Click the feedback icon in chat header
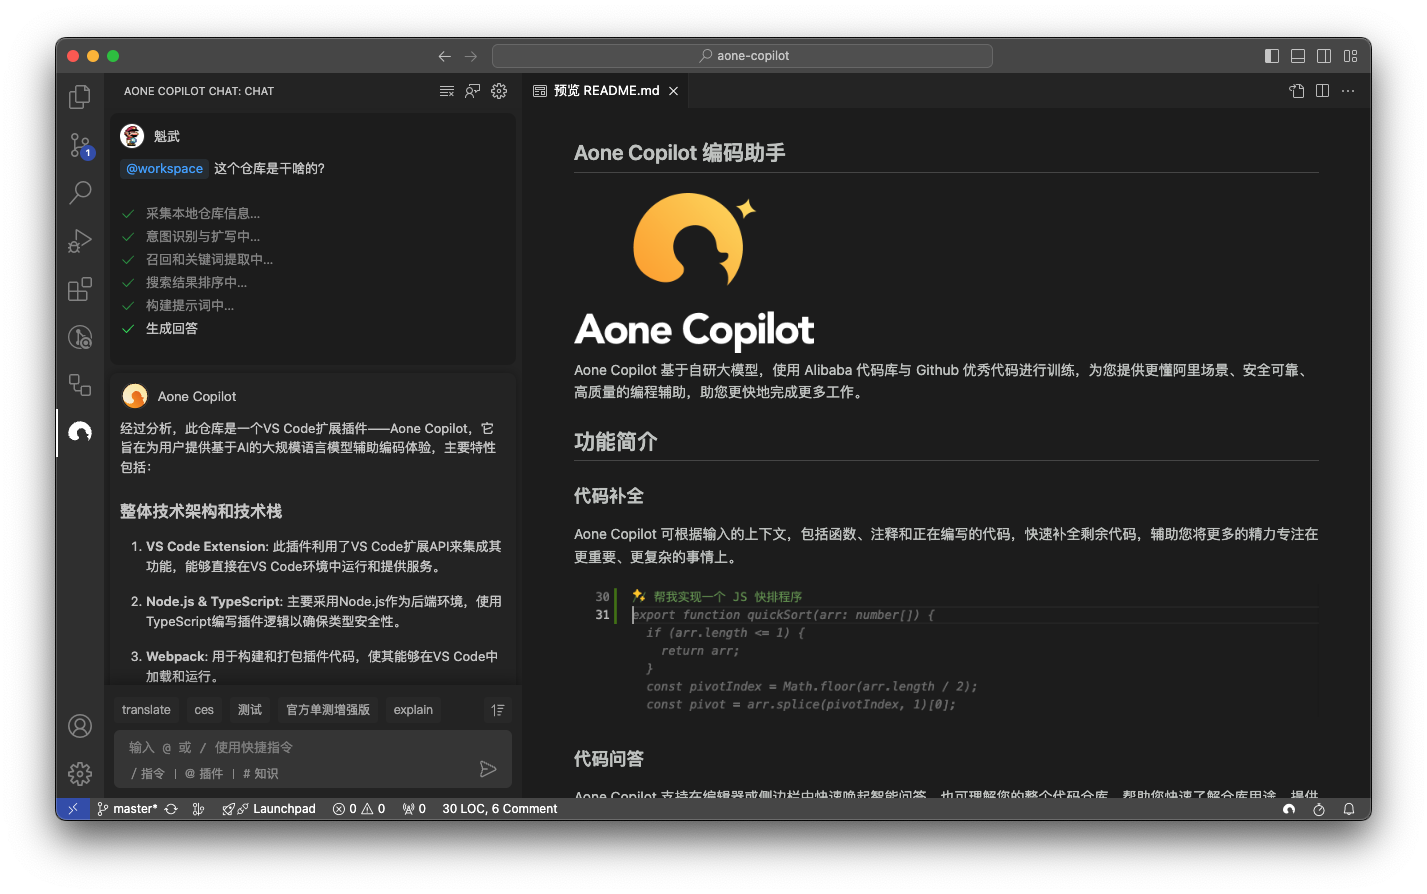Viewport: 1427px width, 894px height. click(x=473, y=91)
